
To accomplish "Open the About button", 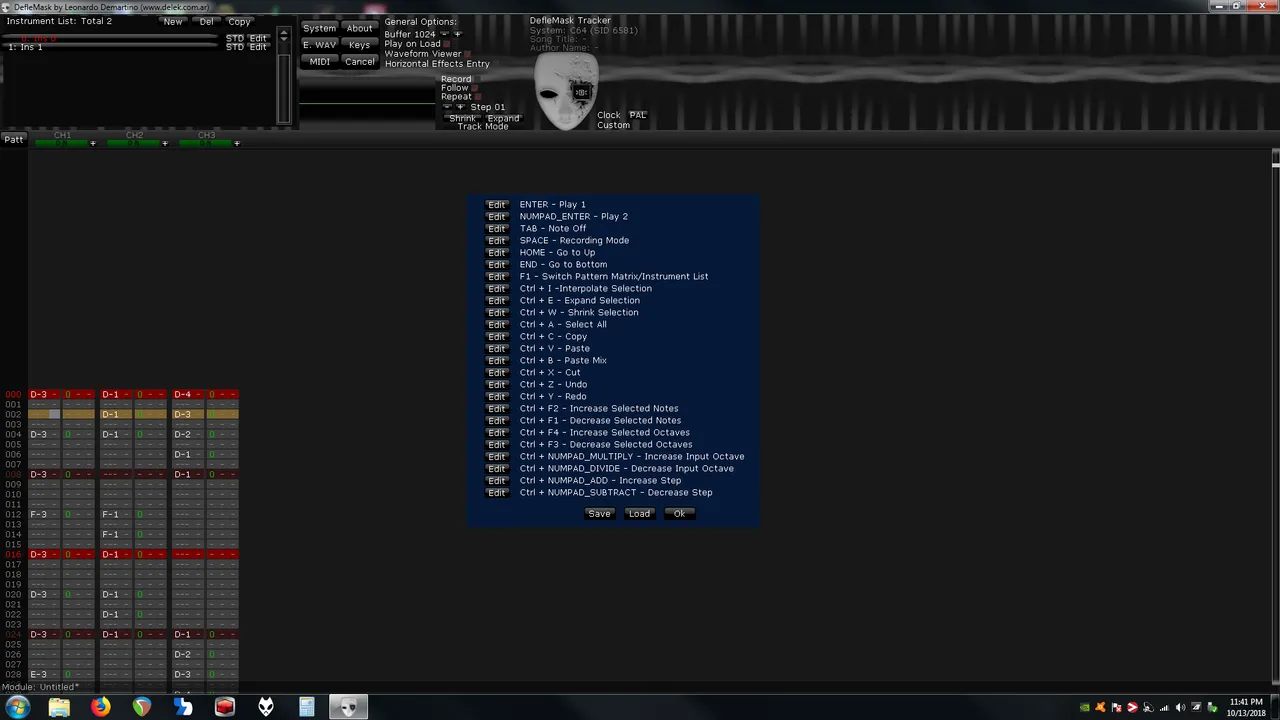I will (x=359, y=28).
